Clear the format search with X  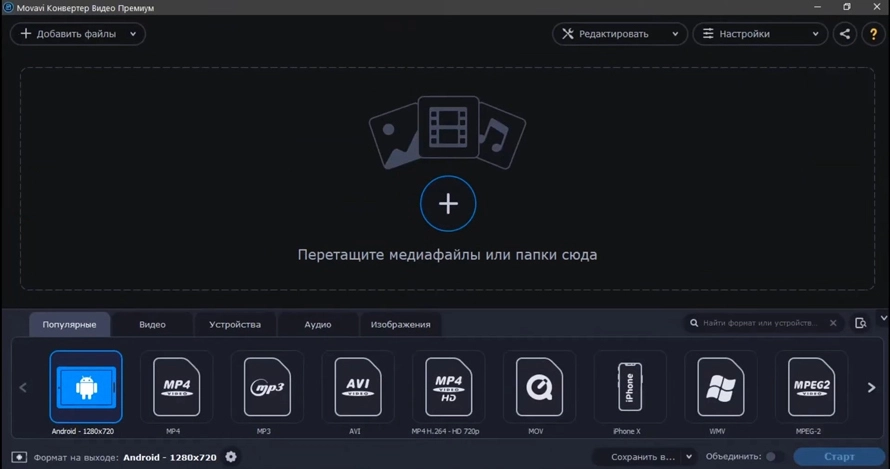click(x=833, y=323)
